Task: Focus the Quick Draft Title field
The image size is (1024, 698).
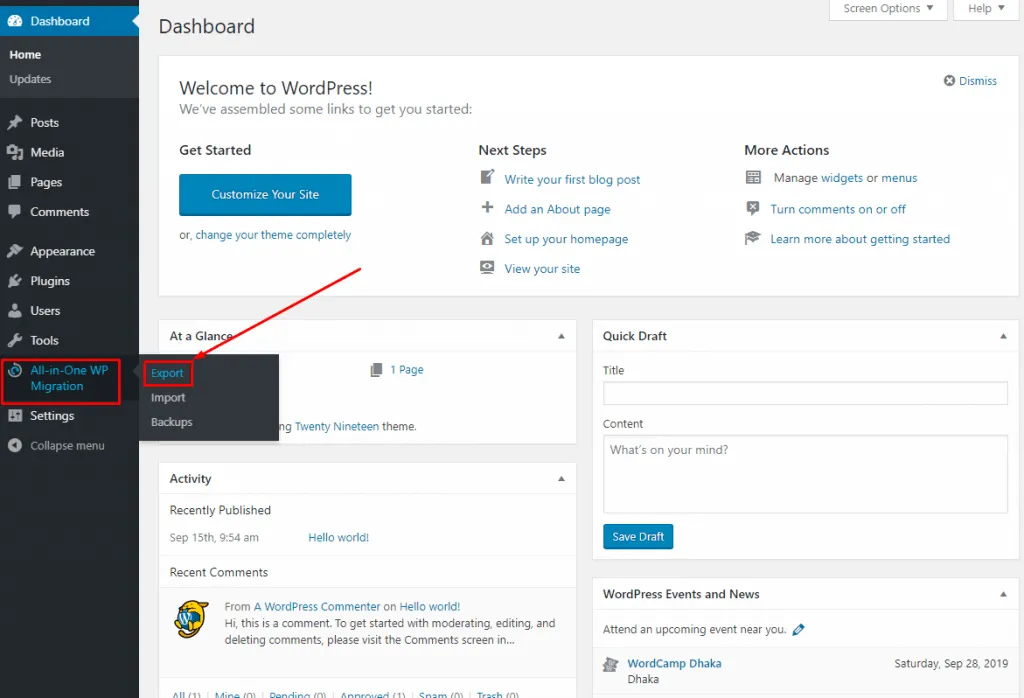Action: click(805, 393)
